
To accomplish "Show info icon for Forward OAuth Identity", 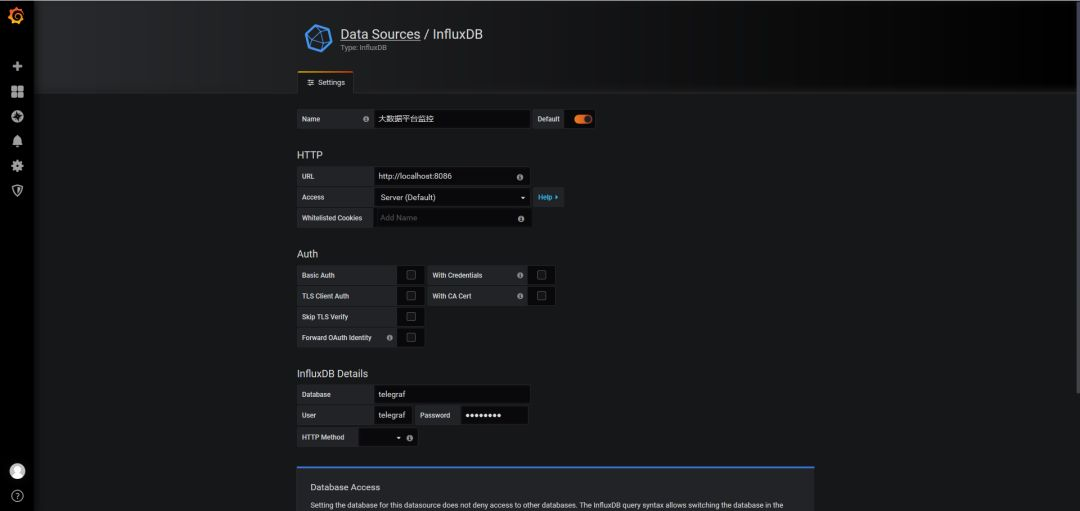I will (x=389, y=338).
